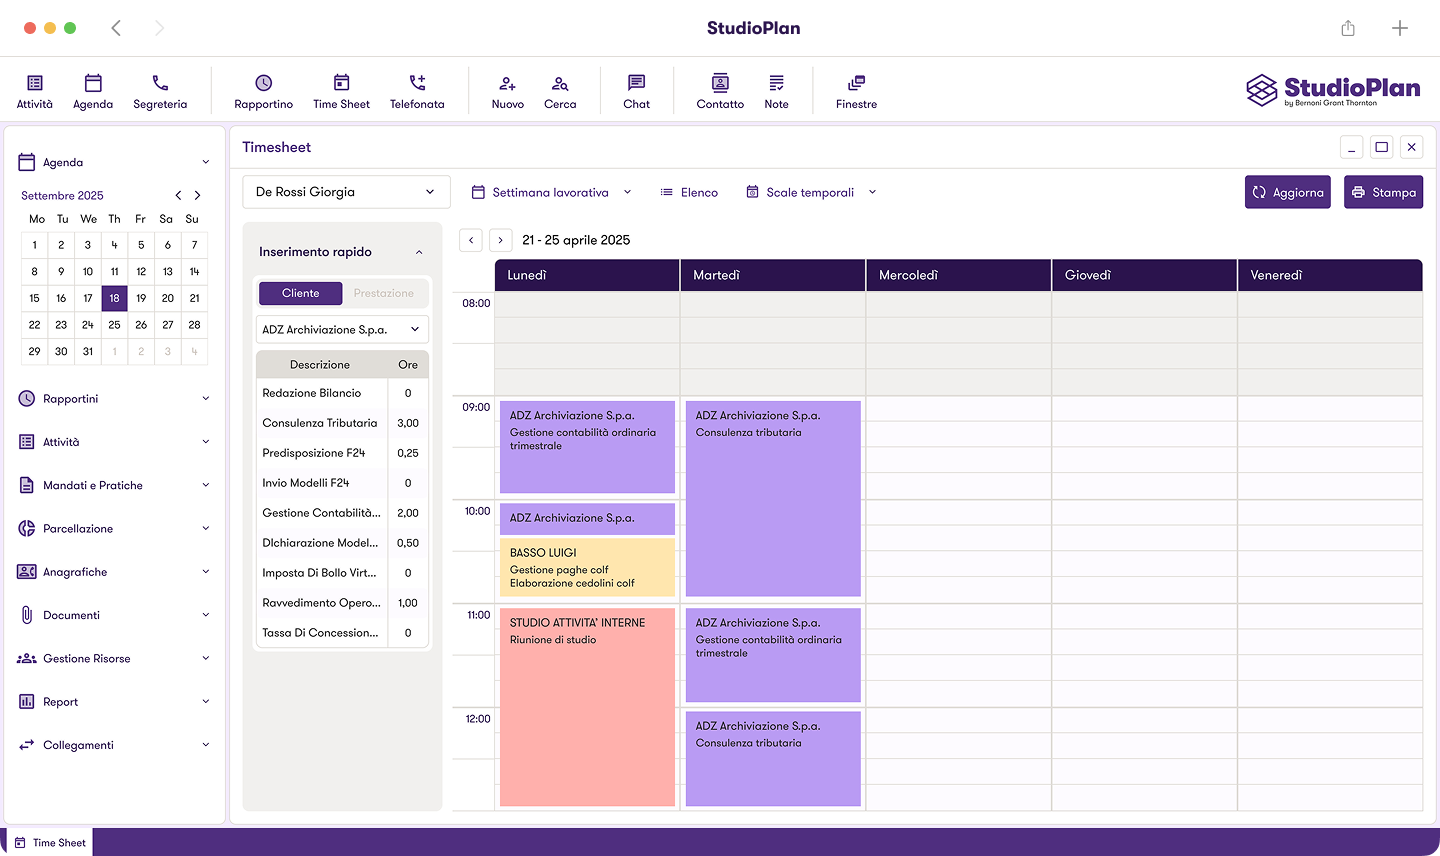Select the Prestazione toggle tab
The image size is (1440, 856).
tap(384, 293)
